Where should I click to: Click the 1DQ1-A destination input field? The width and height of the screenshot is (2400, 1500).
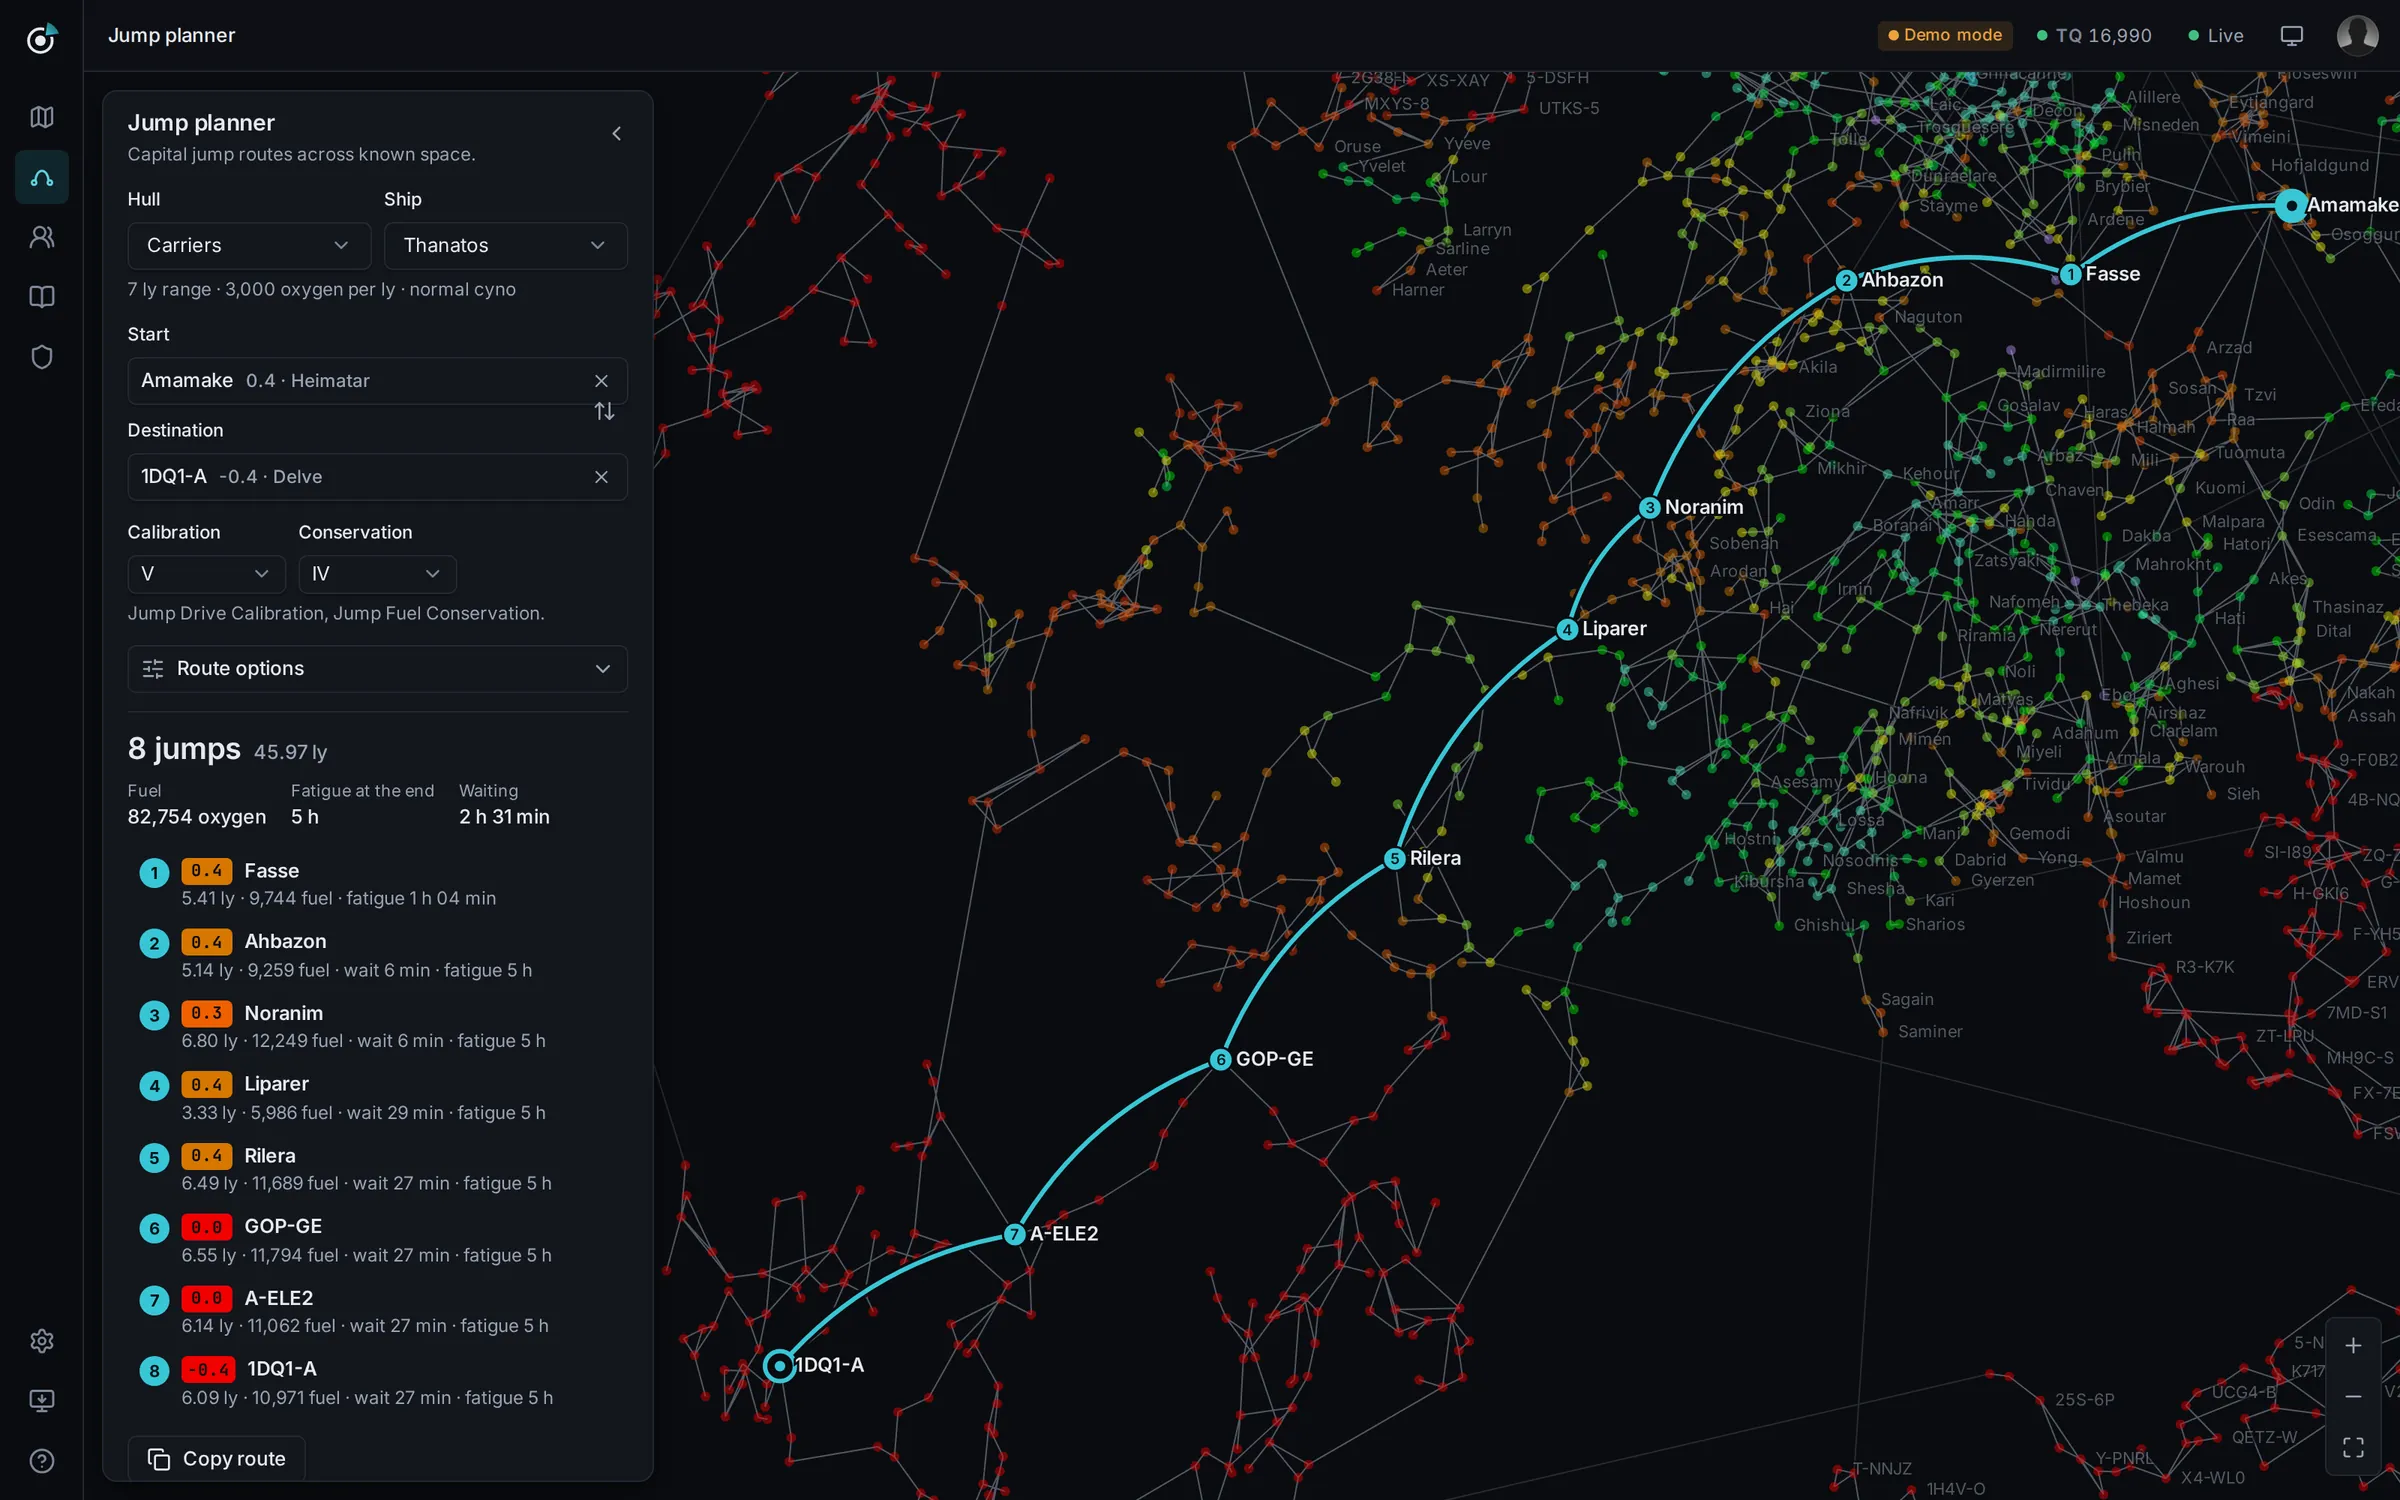coord(377,477)
